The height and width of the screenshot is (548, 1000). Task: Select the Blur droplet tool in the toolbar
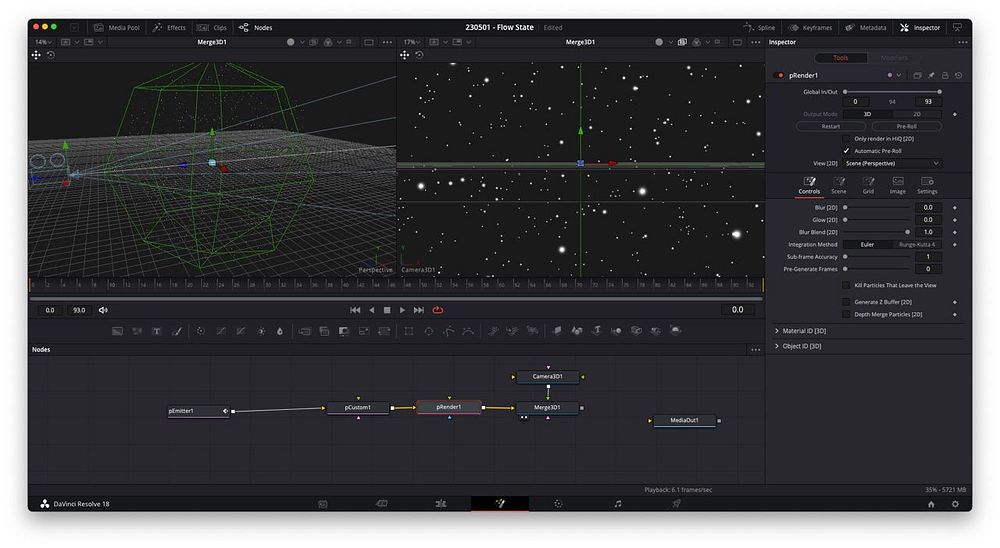tap(279, 331)
